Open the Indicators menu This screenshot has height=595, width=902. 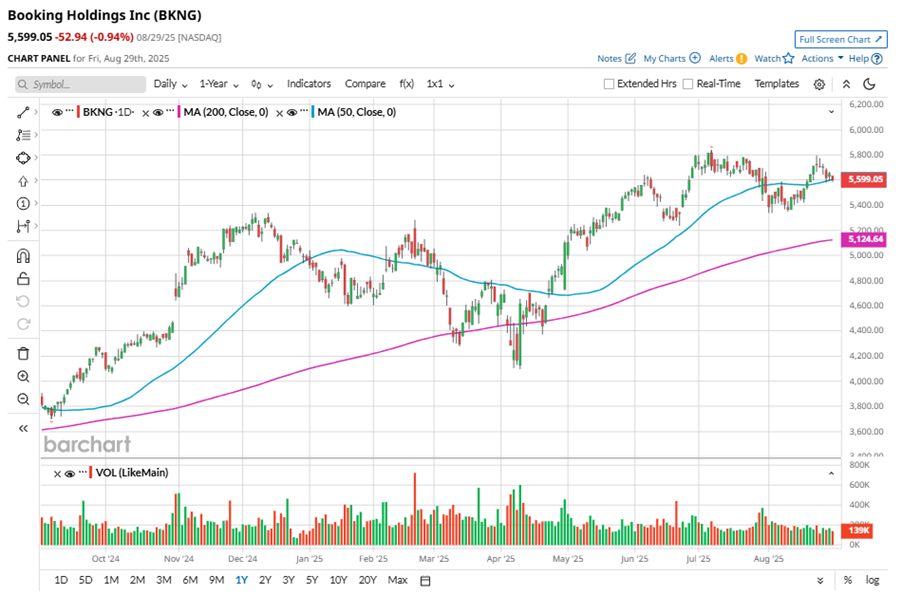[x=309, y=84]
